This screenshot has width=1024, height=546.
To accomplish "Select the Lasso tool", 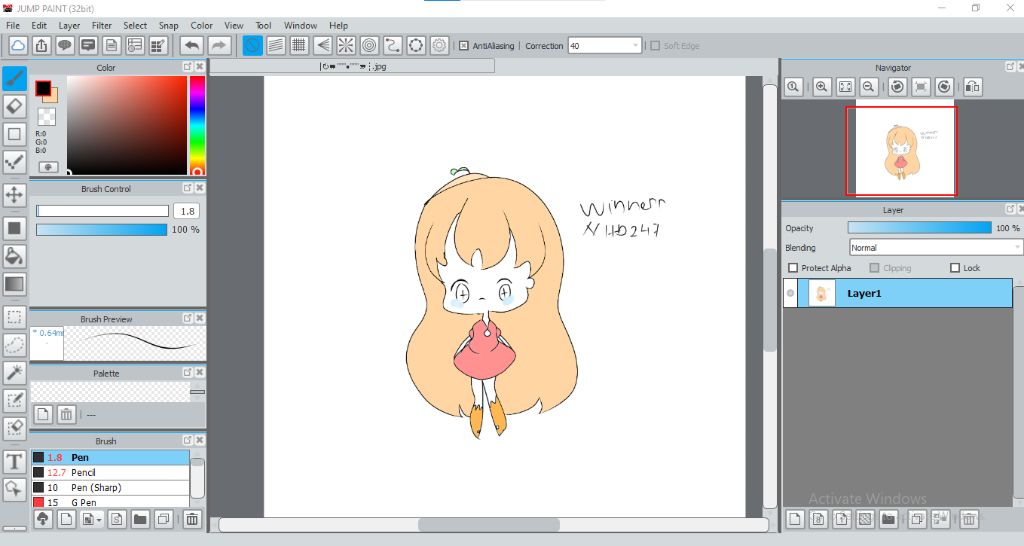I will point(14,345).
